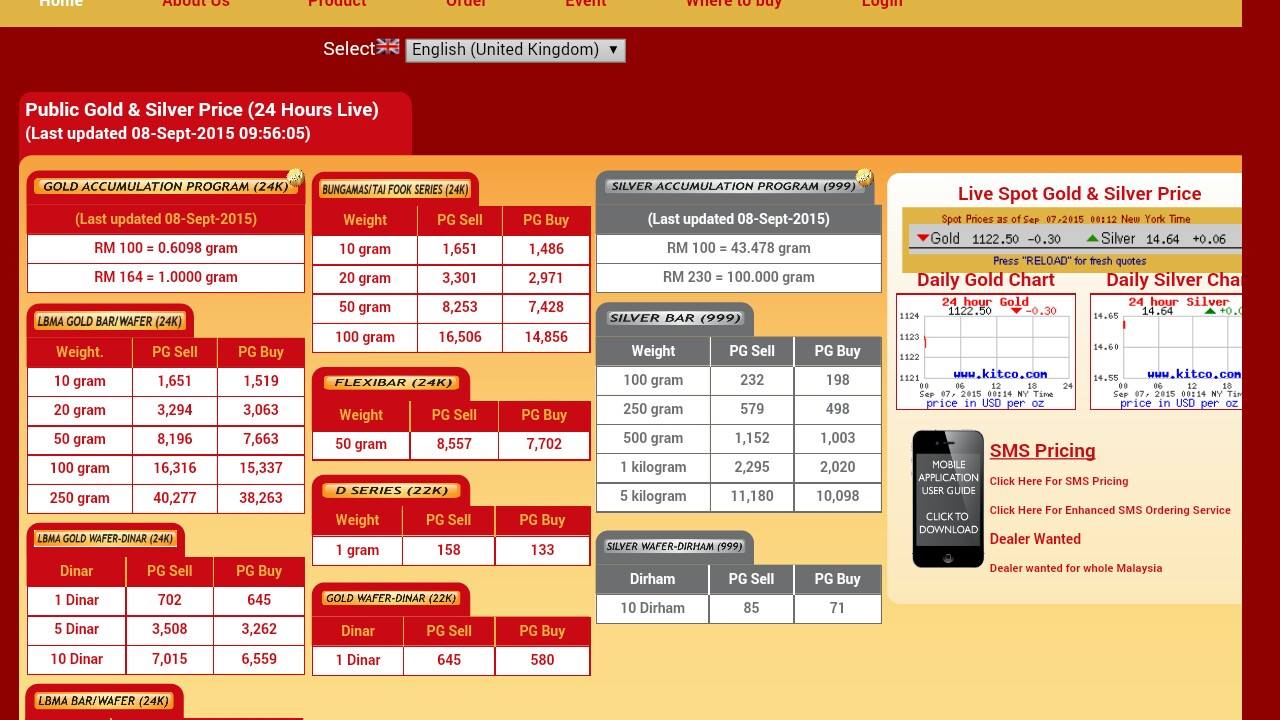The width and height of the screenshot is (1280, 720).
Task: Select the 3,262 buy price for 5 Dinar
Action: tap(259, 629)
